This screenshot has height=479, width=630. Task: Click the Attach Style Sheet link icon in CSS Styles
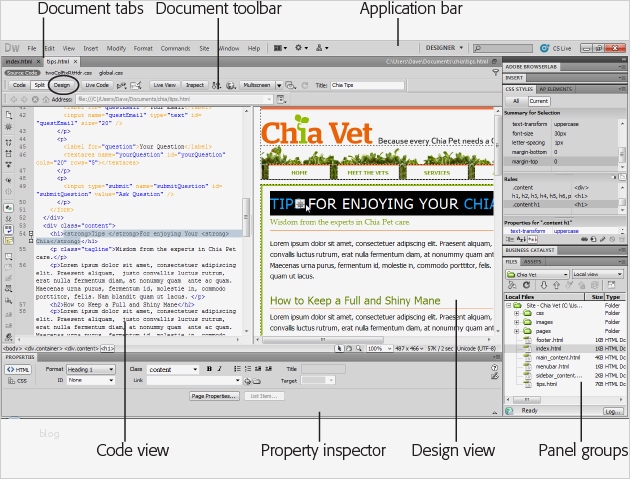(x=584, y=239)
